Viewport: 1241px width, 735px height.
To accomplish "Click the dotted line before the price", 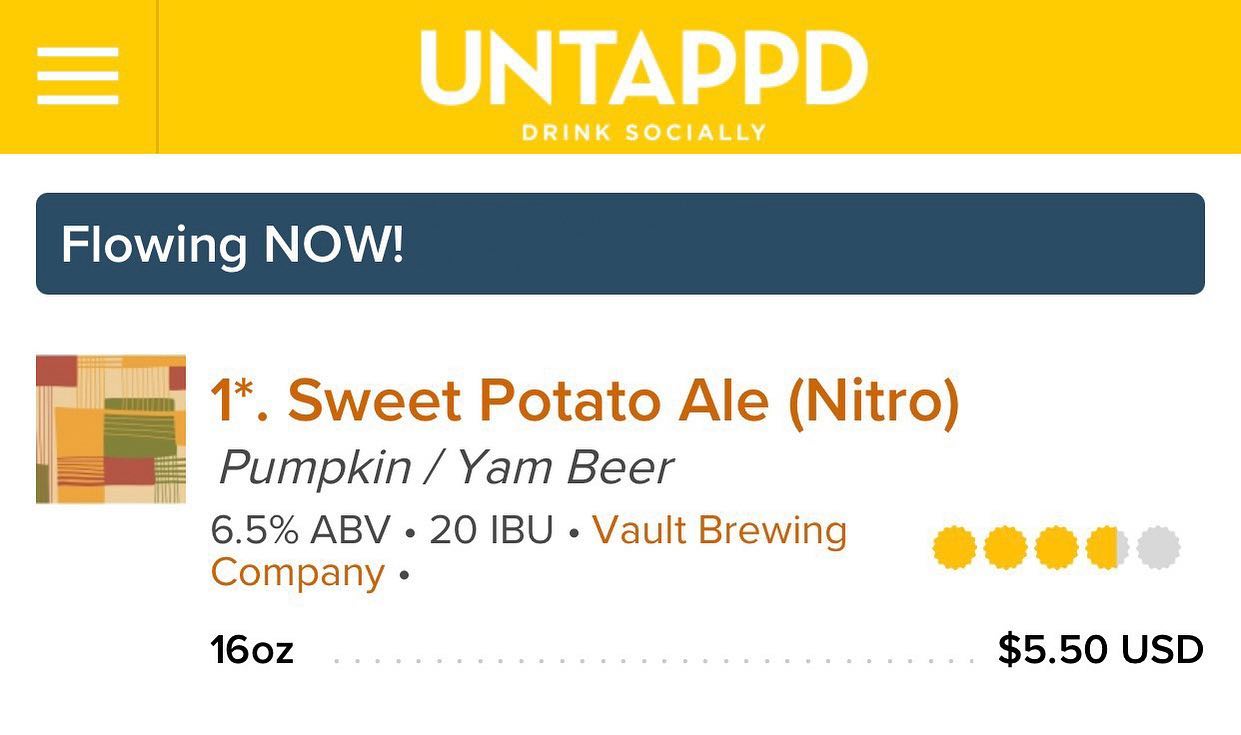I will (654, 661).
